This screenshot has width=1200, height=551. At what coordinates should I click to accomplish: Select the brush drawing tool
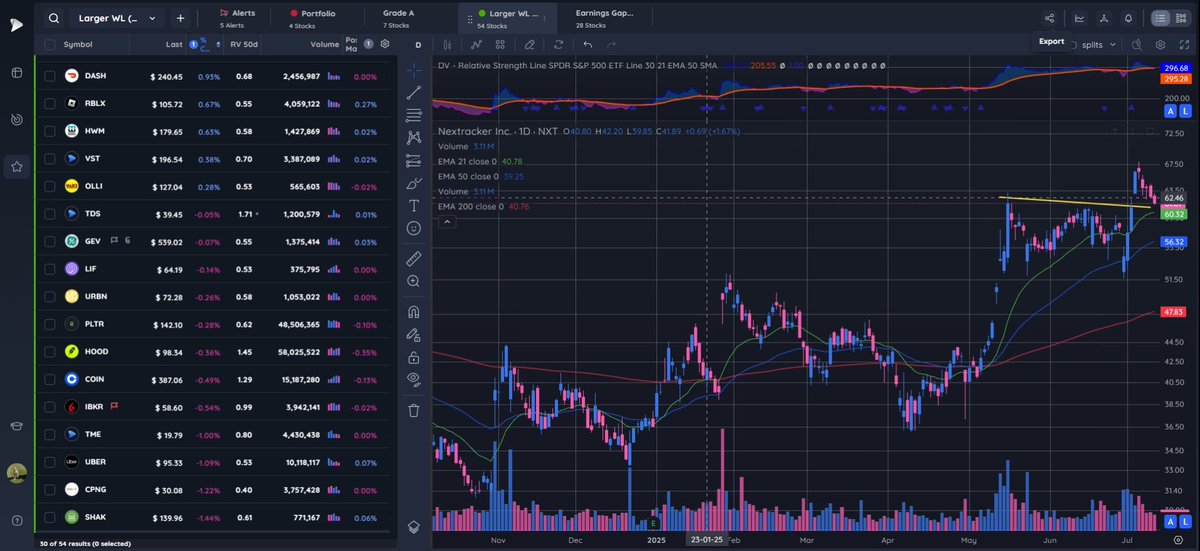coord(414,183)
